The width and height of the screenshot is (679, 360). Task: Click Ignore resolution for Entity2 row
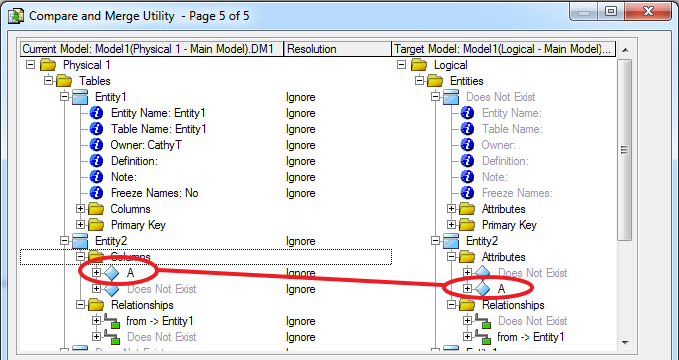301,241
